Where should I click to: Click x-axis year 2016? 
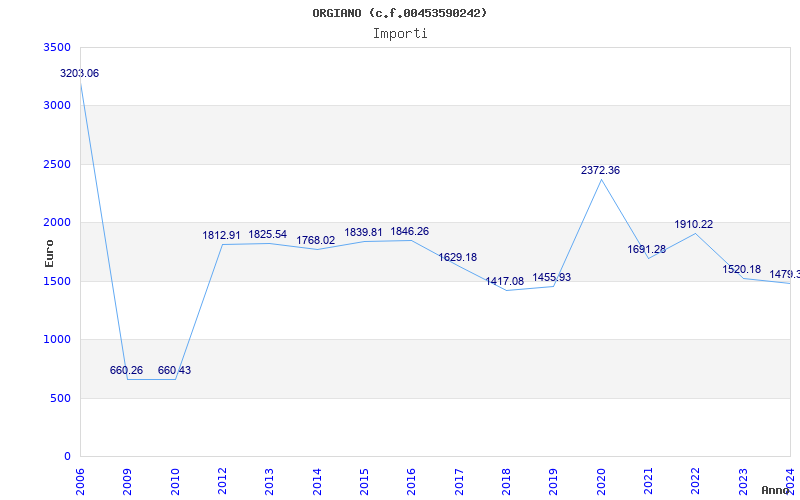(x=412, y=482)
